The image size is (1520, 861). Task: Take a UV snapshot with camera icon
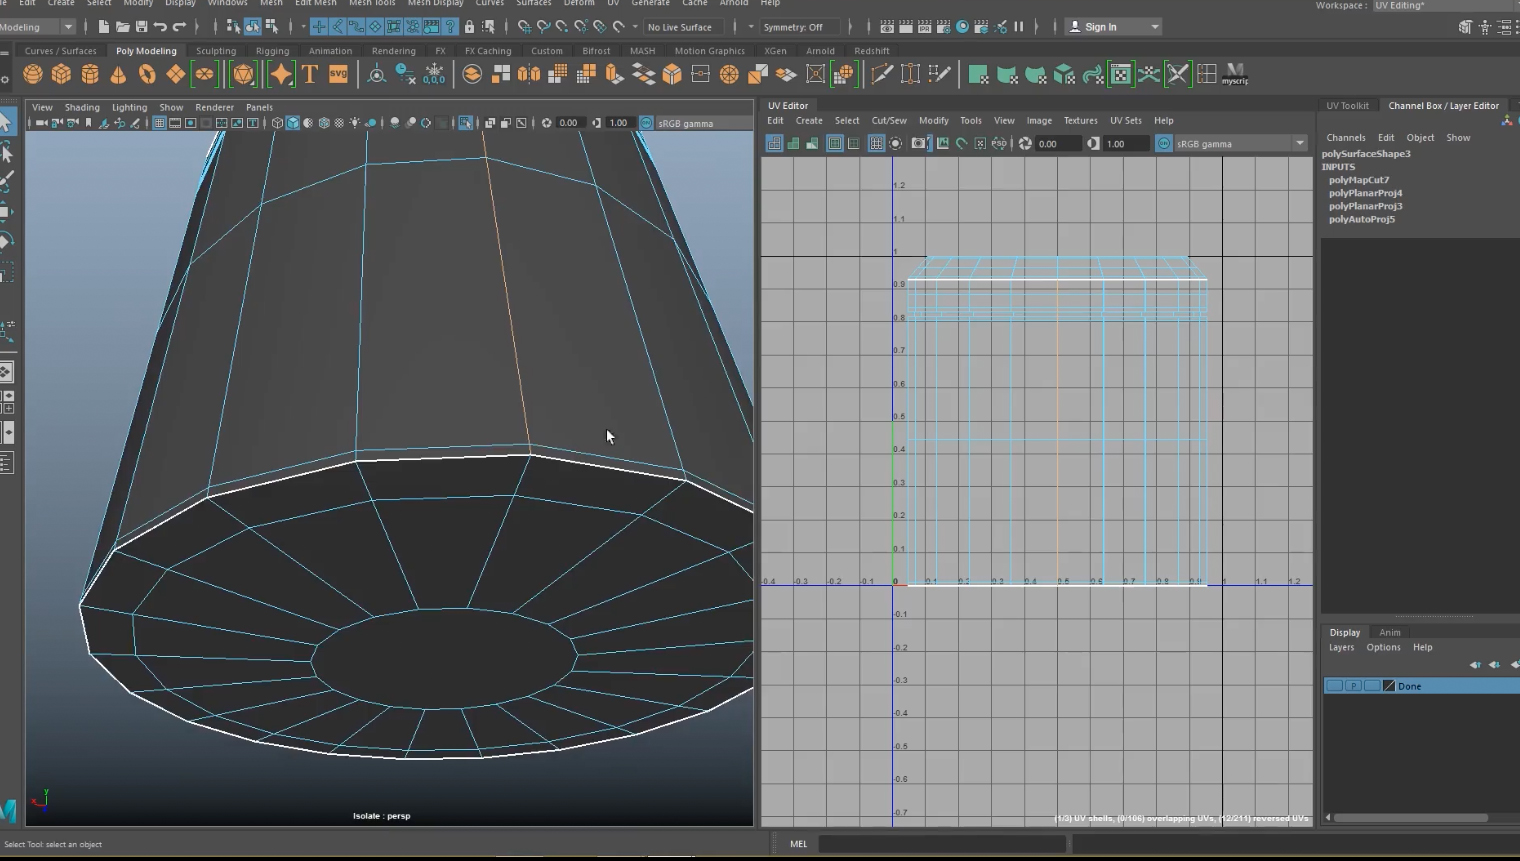(918, 144)
